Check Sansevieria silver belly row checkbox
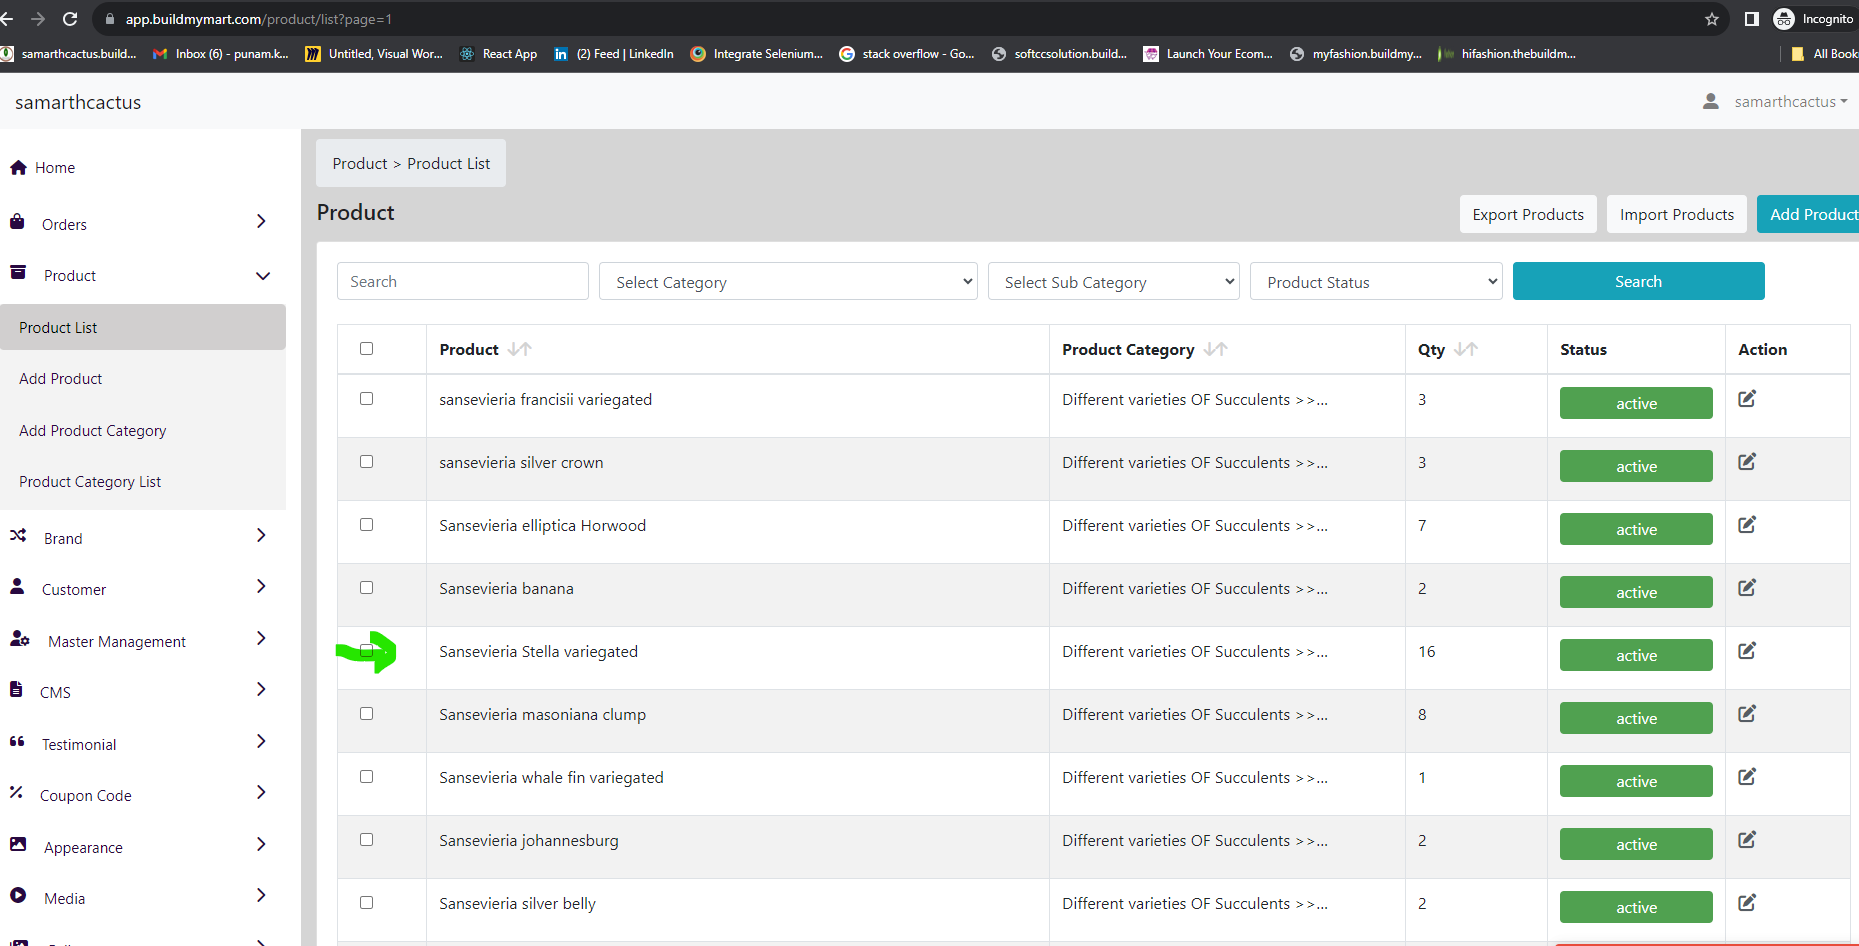 click(367, 903)
